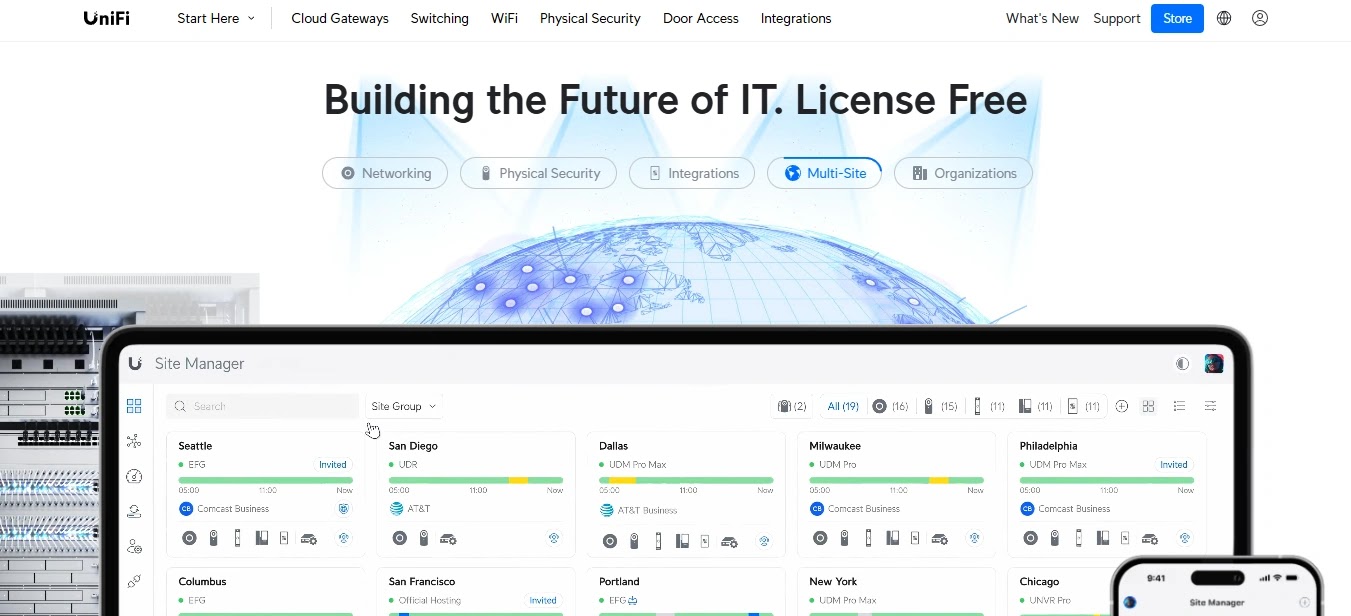
Task: Filter by Protect camera sites (15)
Action: [940, 406]
